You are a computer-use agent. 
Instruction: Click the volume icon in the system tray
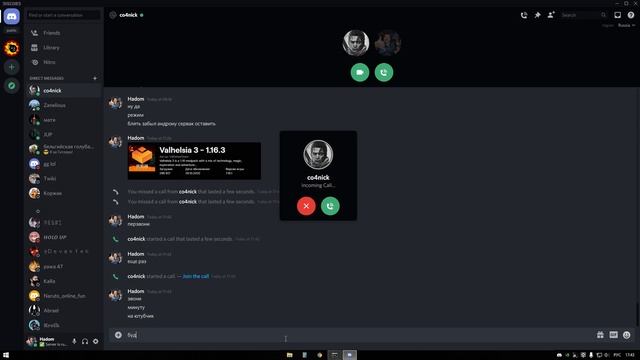pos(607,355)
